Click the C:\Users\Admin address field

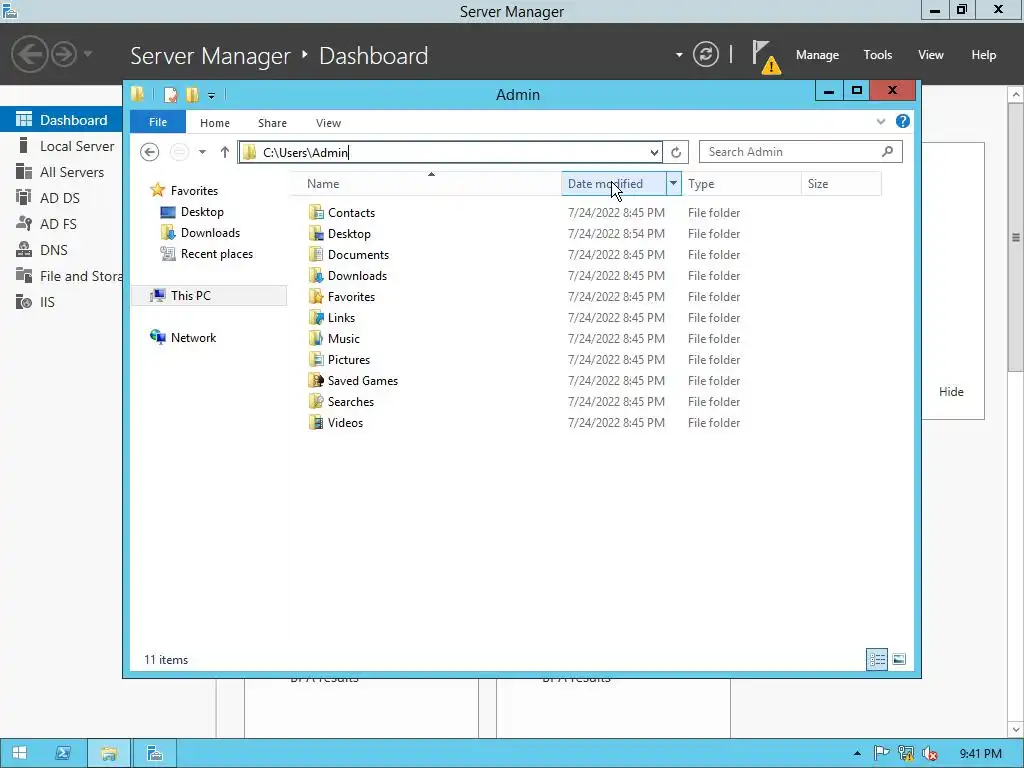(449, 152)
